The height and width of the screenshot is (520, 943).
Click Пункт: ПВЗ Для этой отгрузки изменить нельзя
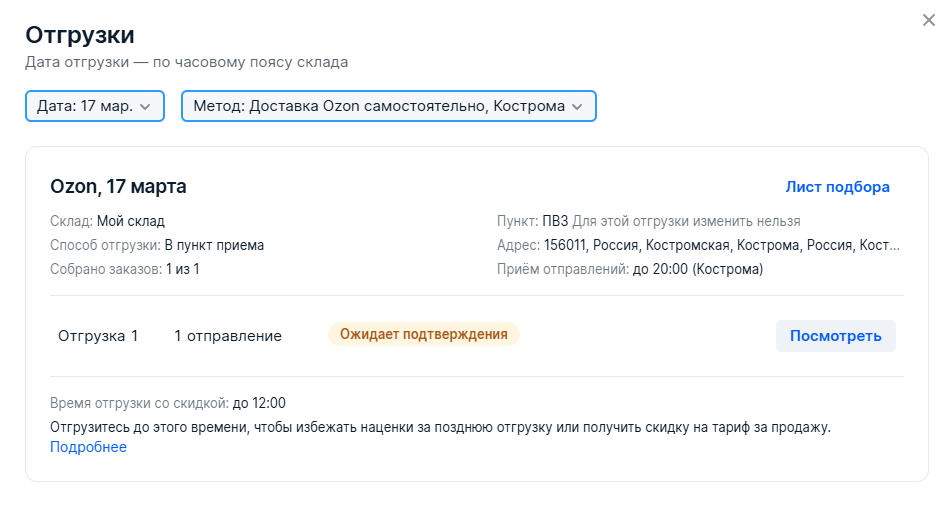point(648,221)
